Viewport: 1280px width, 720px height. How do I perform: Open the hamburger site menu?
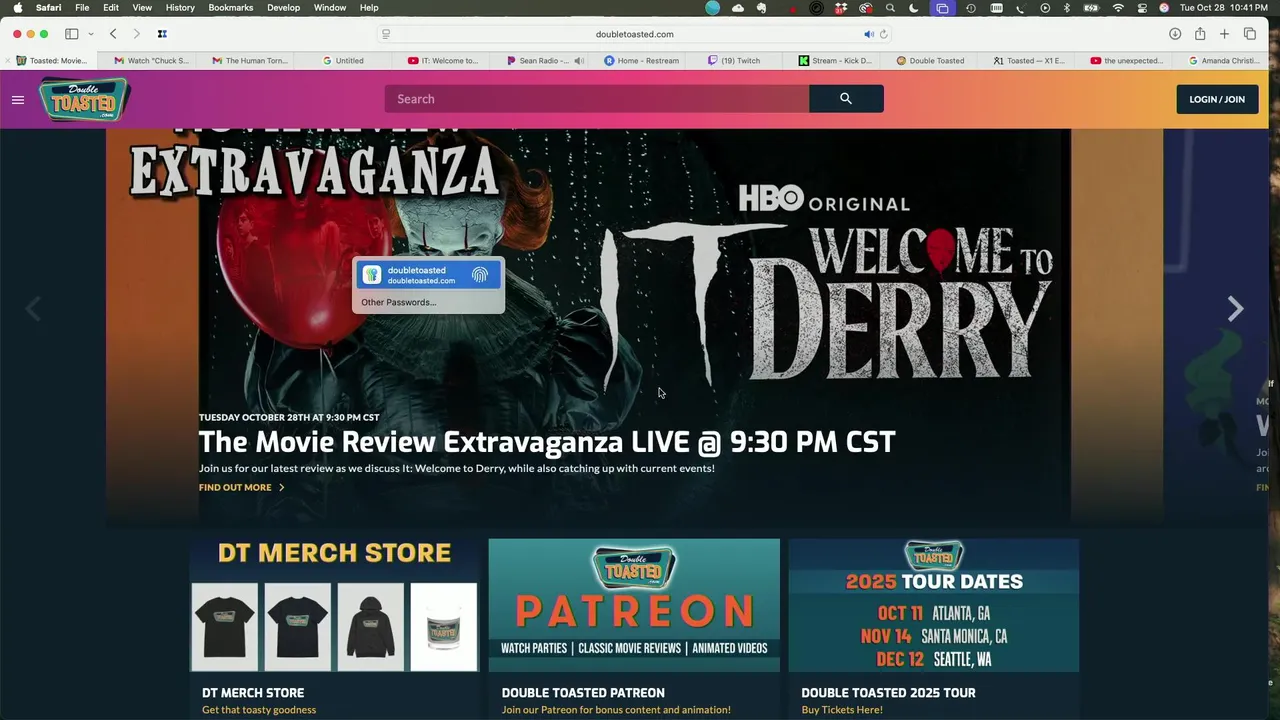(17, 99)
